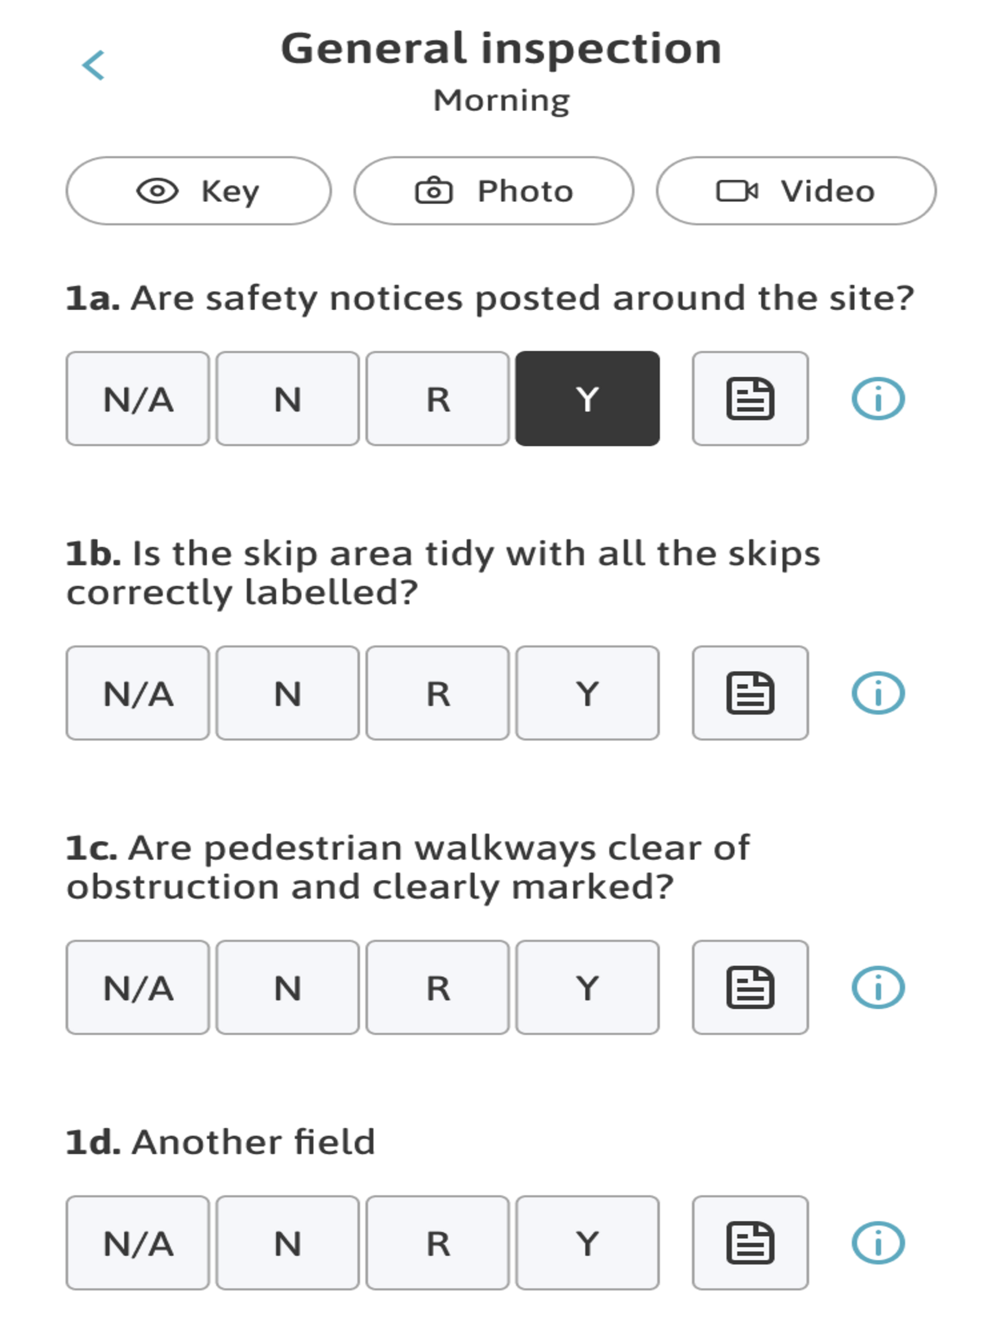Viewport: 1000px width, 1334px height.
Task: Answer N for skip area question 1b
Action: 288,693
